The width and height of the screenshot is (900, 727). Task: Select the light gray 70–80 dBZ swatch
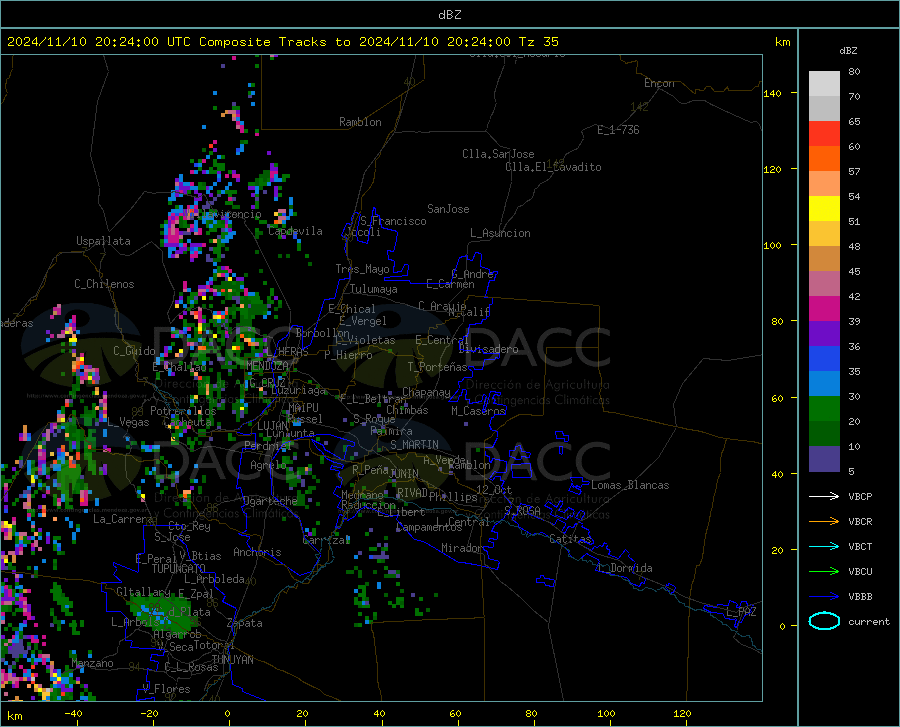click(824, 84)
